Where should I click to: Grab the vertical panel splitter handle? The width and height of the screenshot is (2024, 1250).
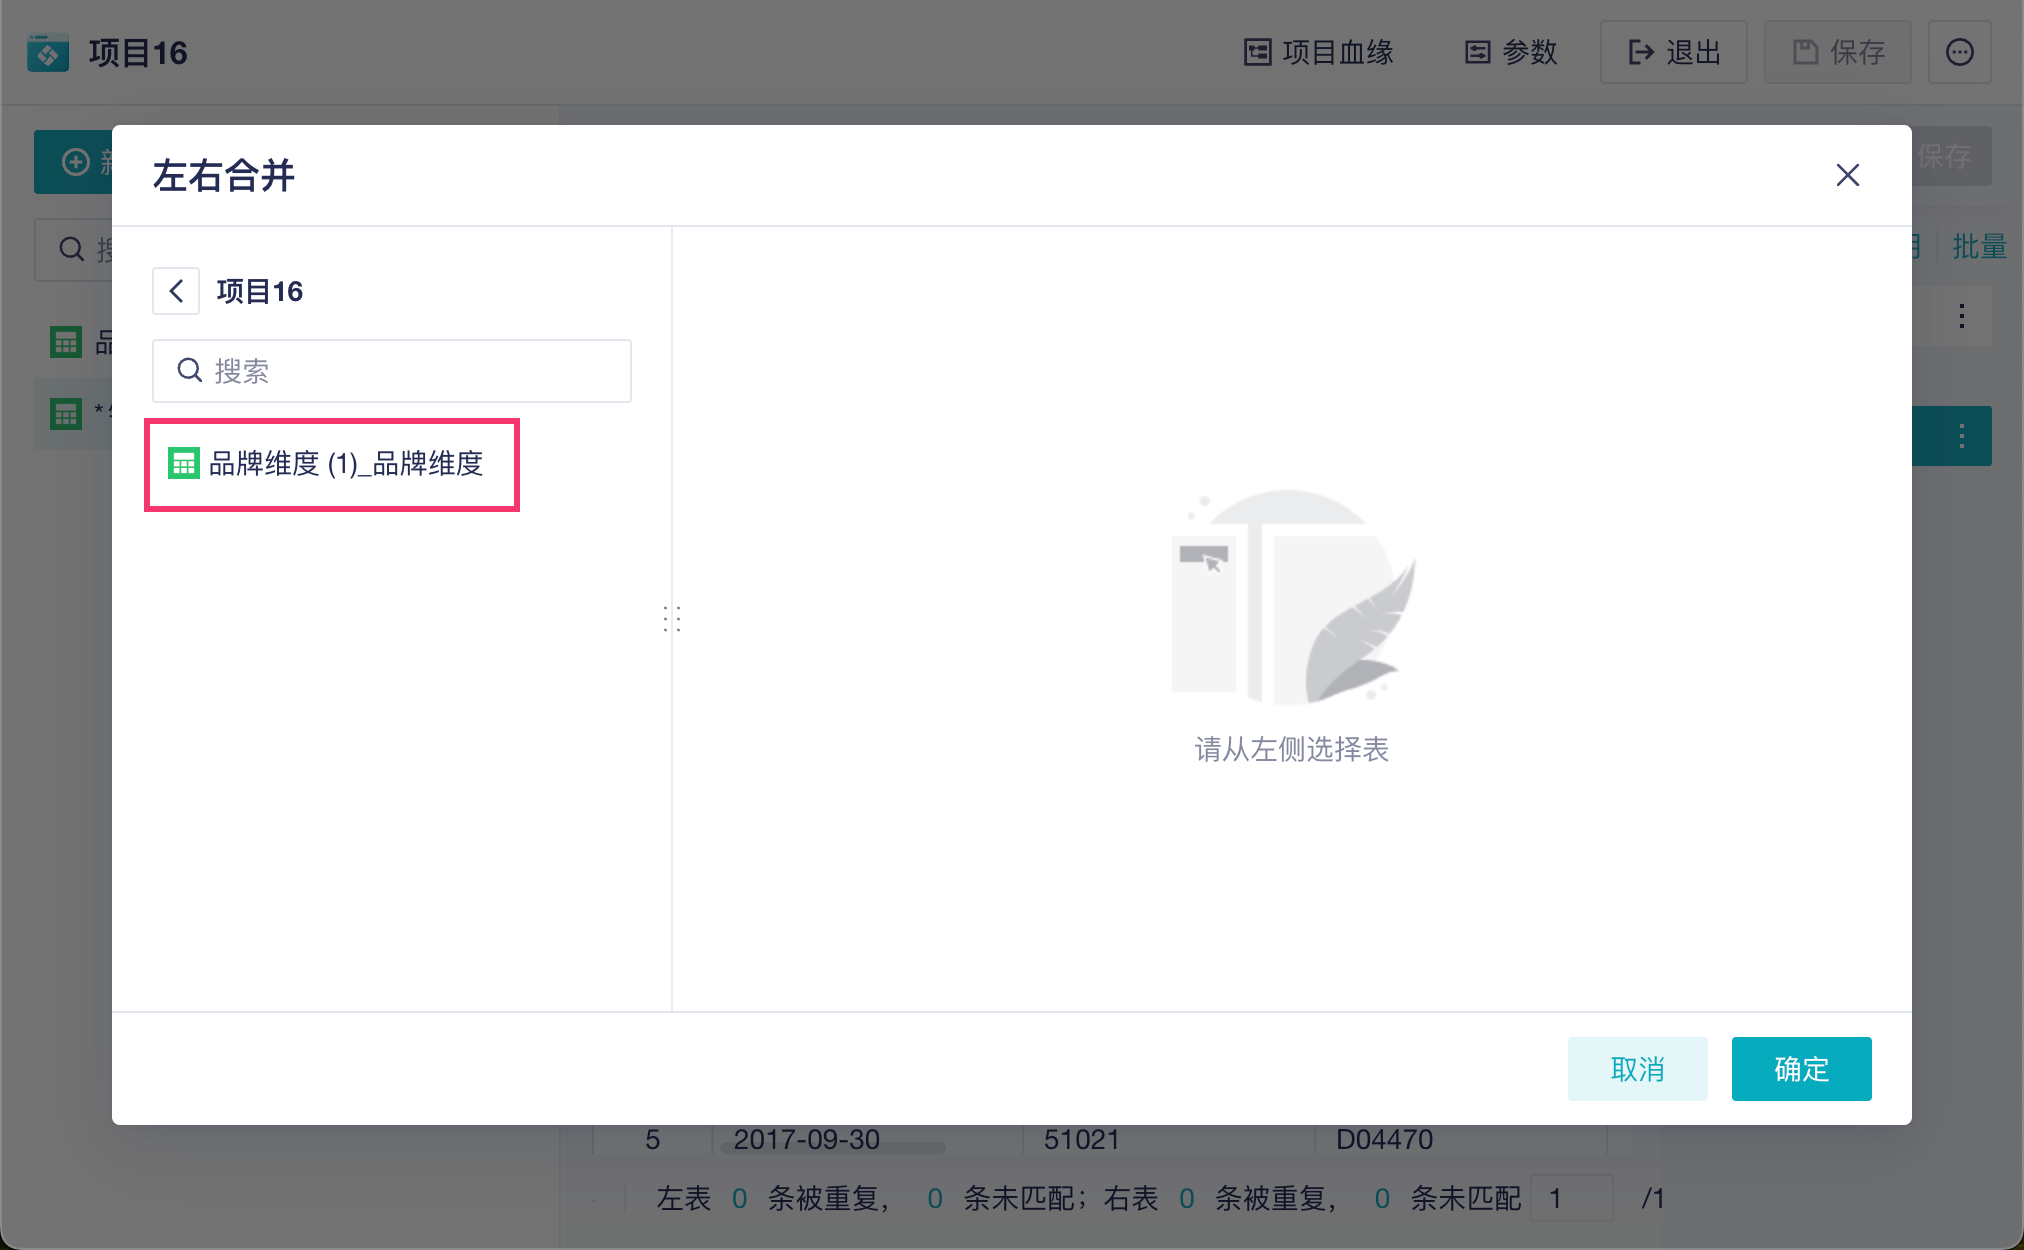point(672,619)
